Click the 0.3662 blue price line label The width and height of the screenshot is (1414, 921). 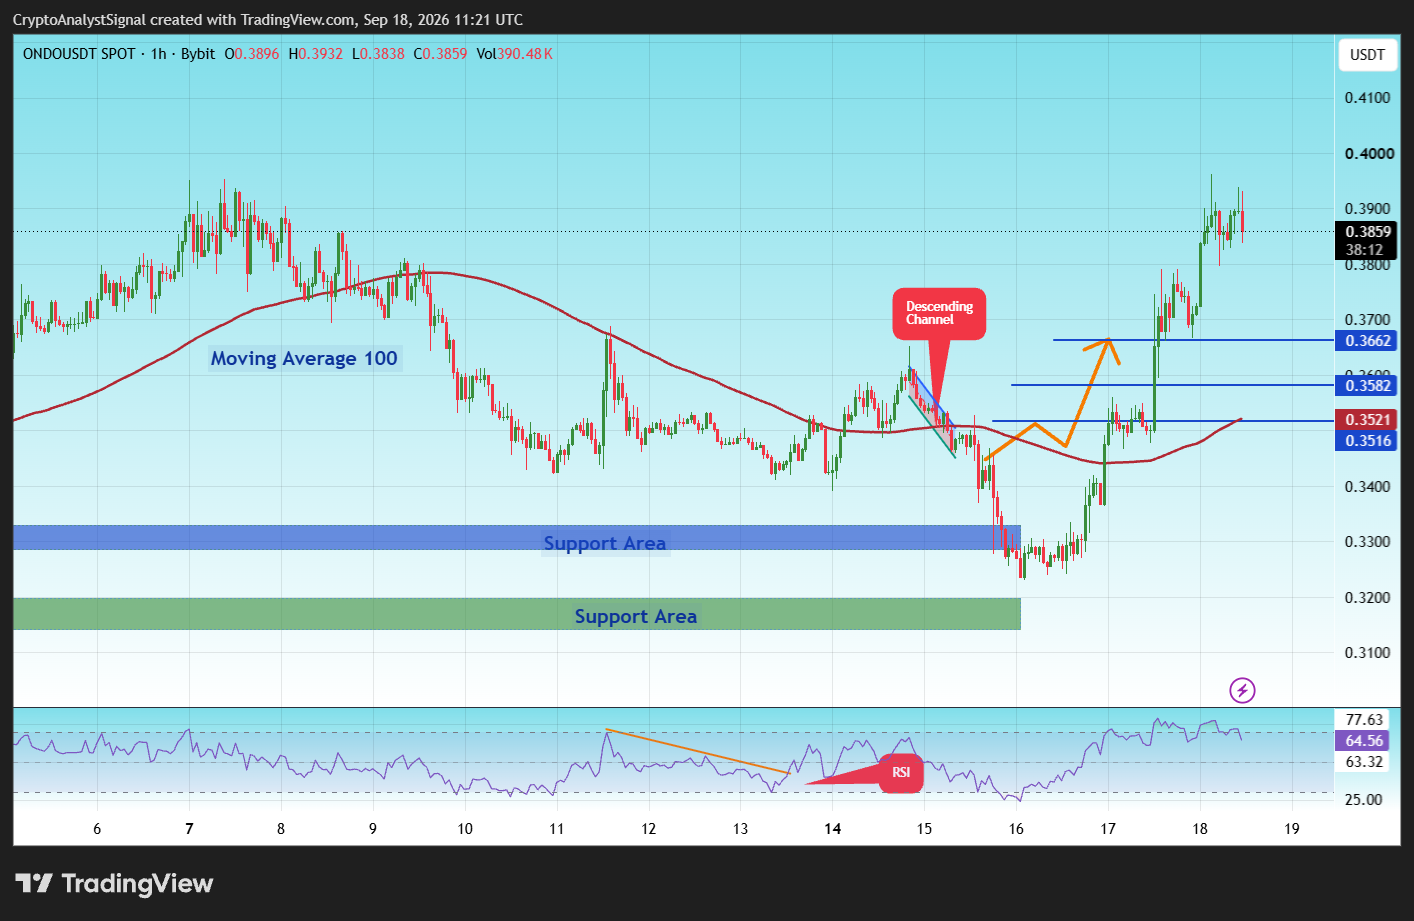(1367, 341)
